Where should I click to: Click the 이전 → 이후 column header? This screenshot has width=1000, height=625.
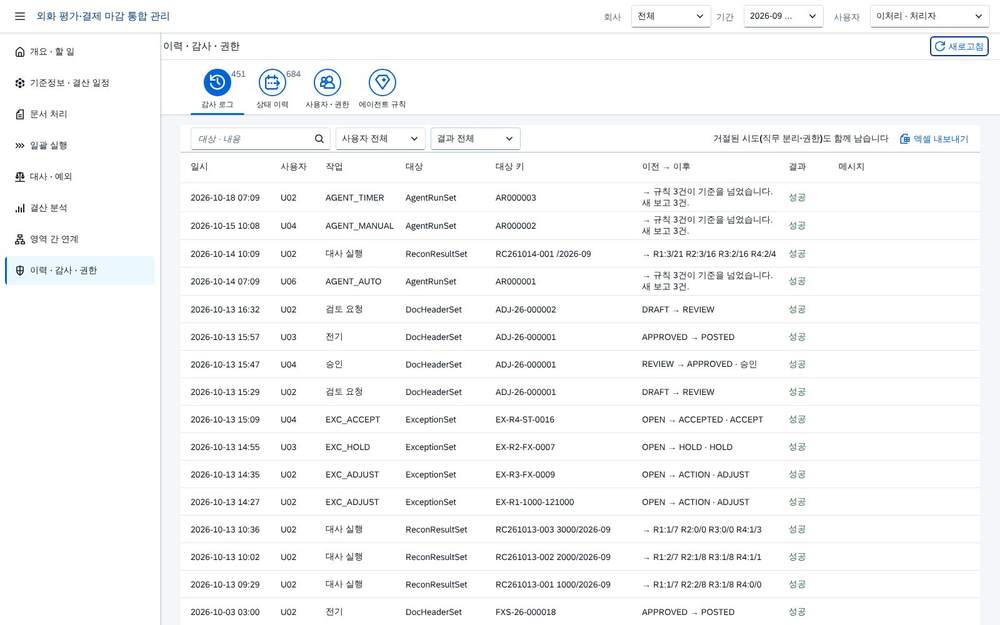pos(666,166)
